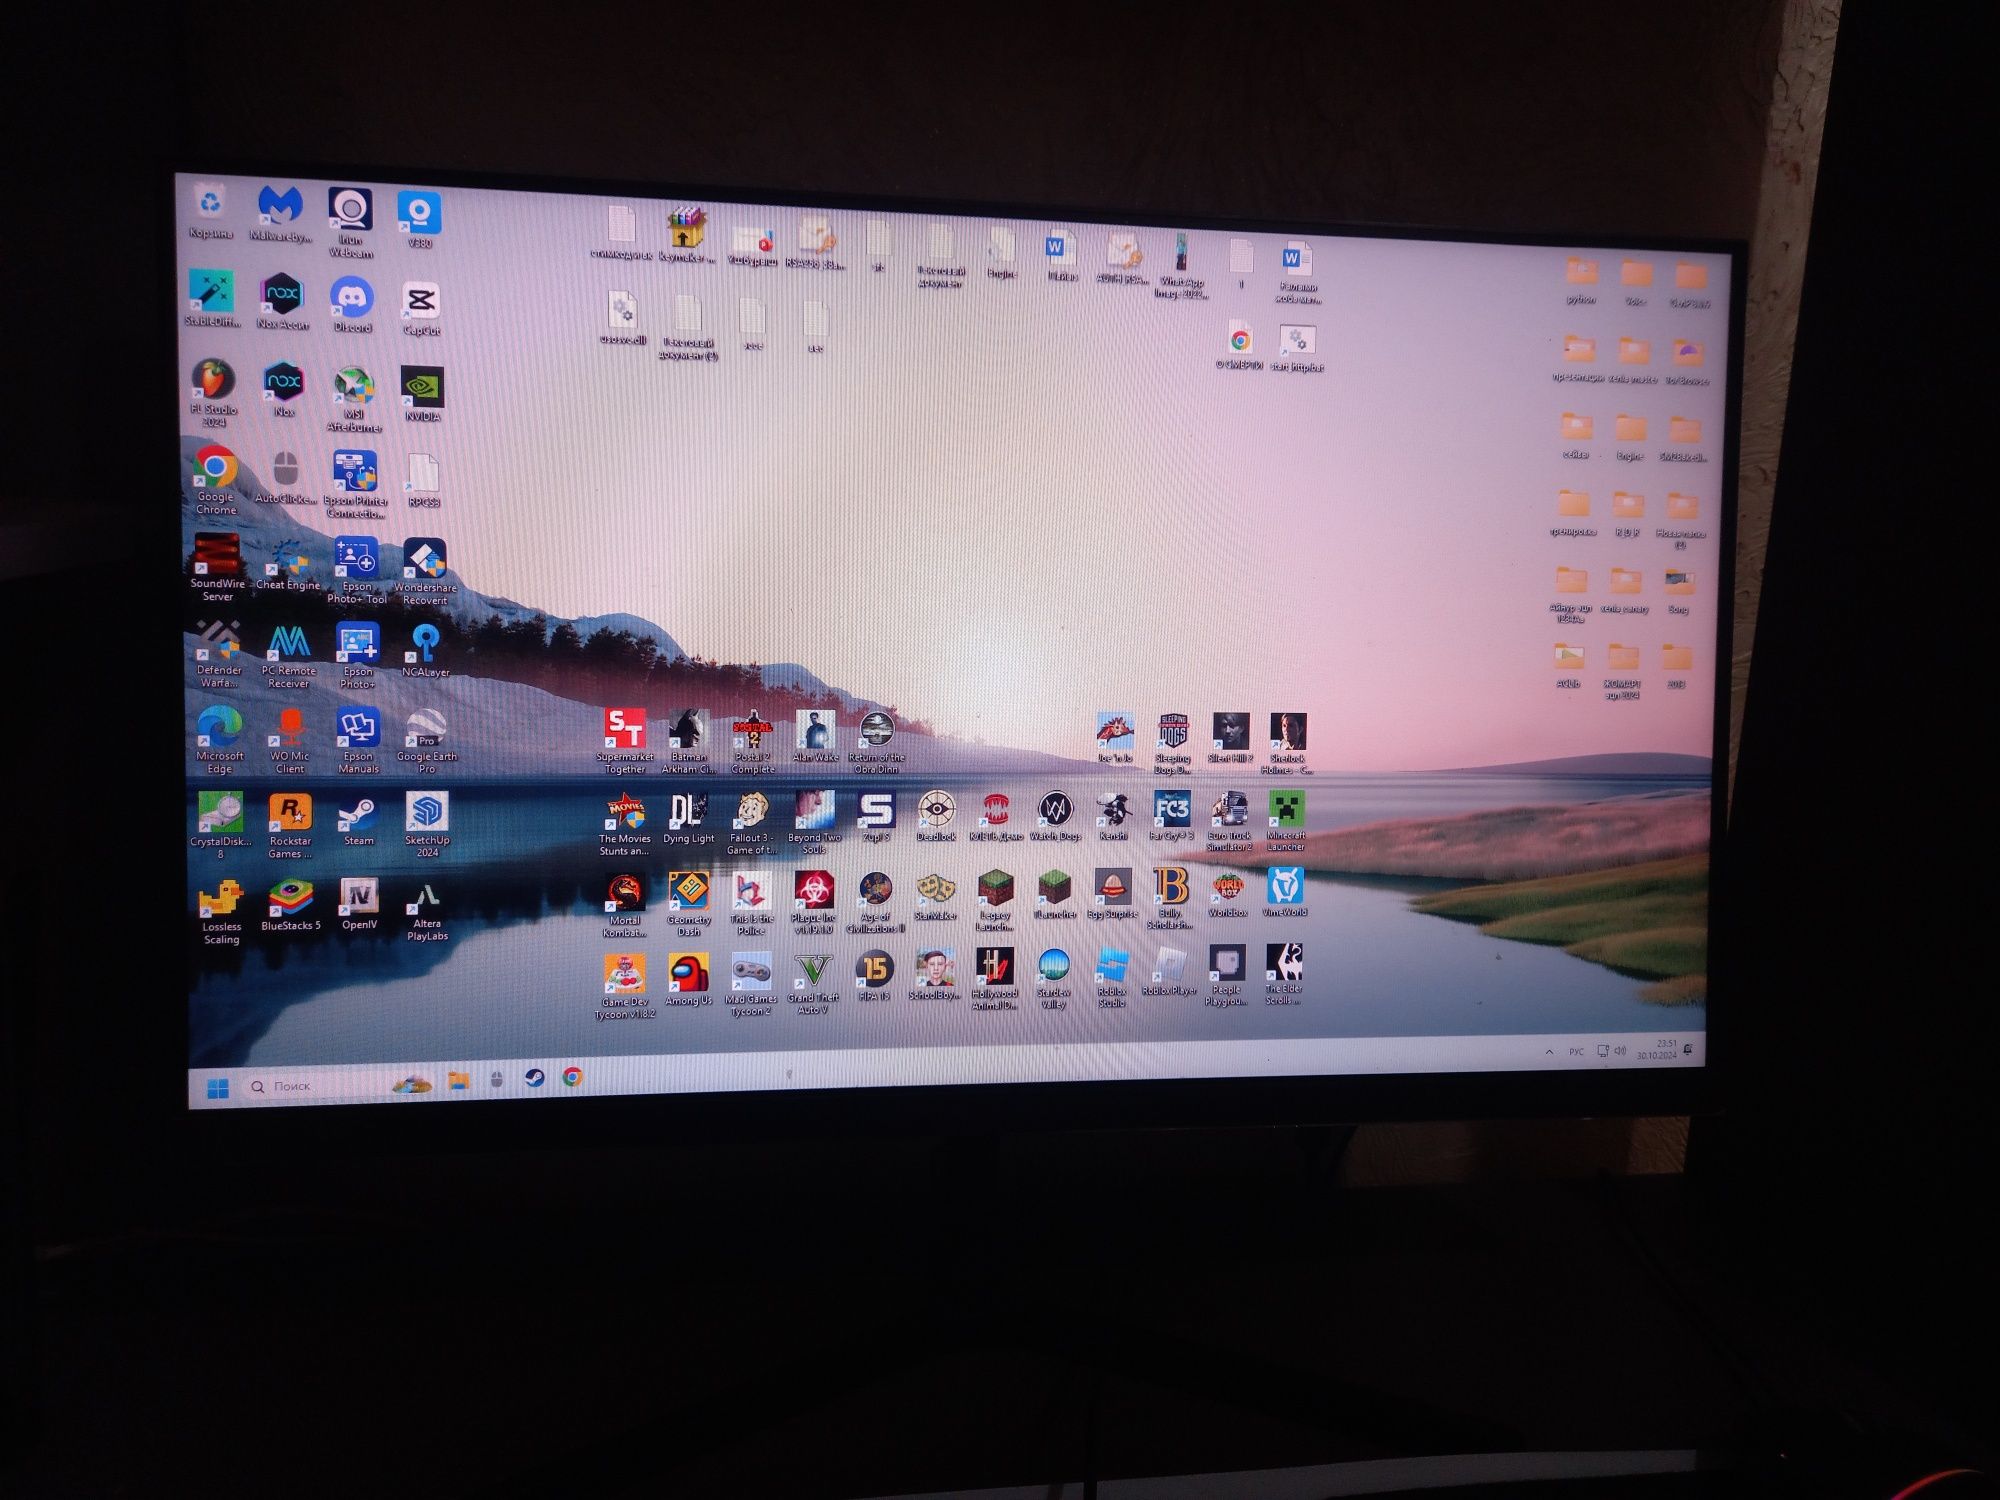The image size is (2000, 1500).
Task: Open FL Studio 2024 shortcut
Action: [214, 393]
